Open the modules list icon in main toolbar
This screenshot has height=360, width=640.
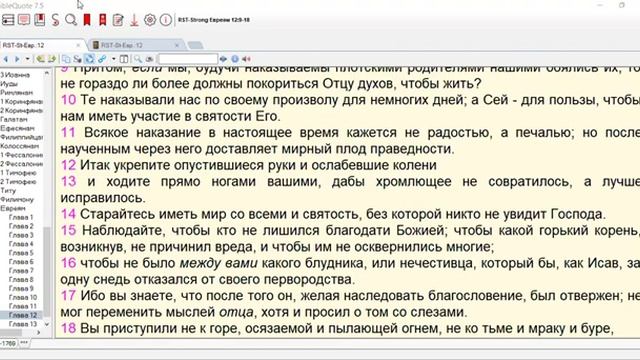(8, 20)
